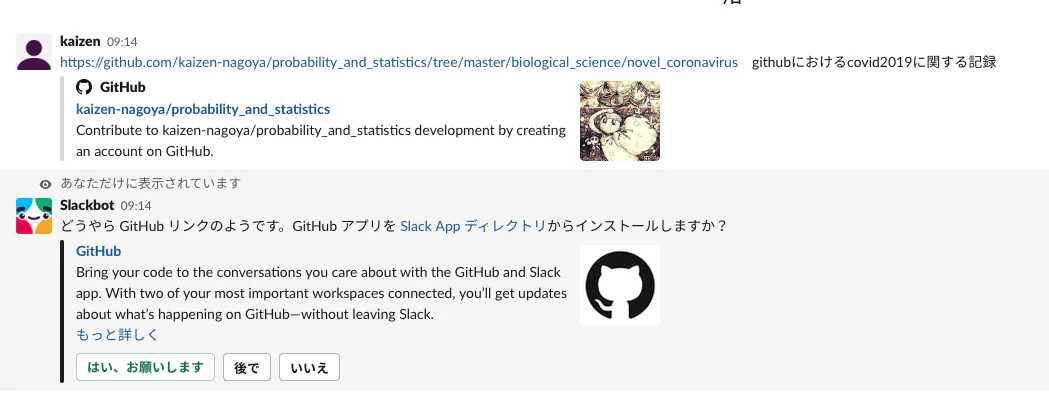Open the Slack App ディレクトリ link
Screen dimensions: 1049x396
click(473, 226)
